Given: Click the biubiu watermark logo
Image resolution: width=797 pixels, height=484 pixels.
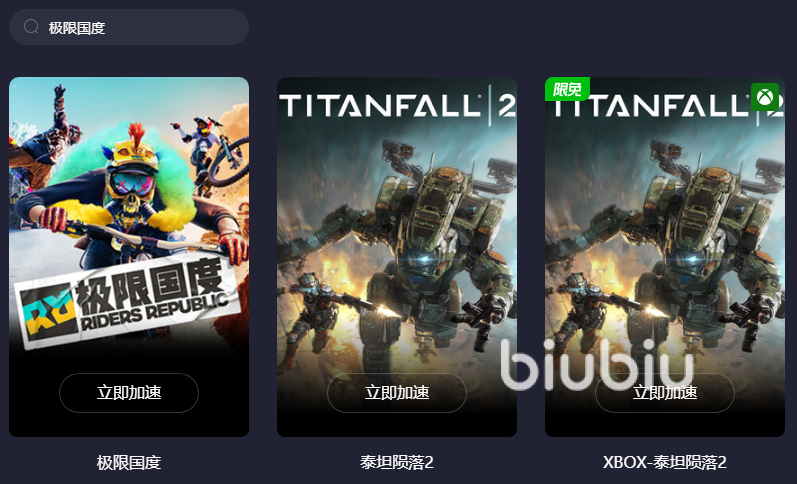Looking at the screenshot, I should coord(597,365).
